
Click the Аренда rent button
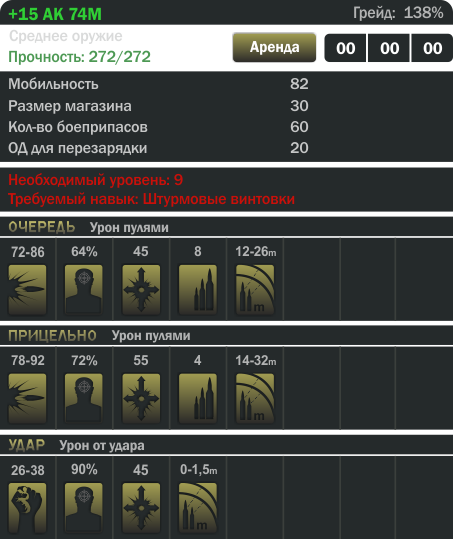tap(274, 47)
